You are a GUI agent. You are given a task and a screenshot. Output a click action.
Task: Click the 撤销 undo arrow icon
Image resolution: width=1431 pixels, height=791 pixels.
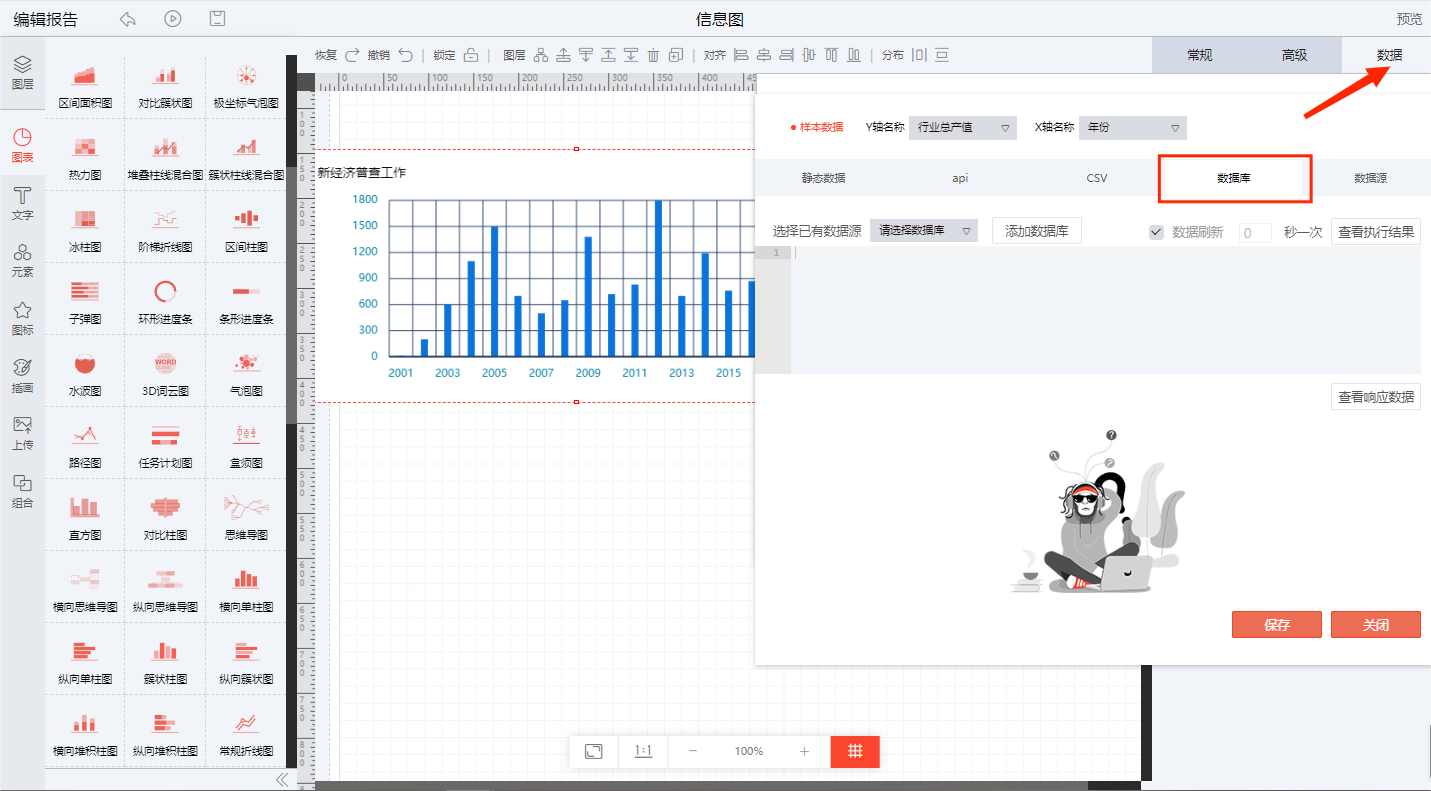click(405, 55)
